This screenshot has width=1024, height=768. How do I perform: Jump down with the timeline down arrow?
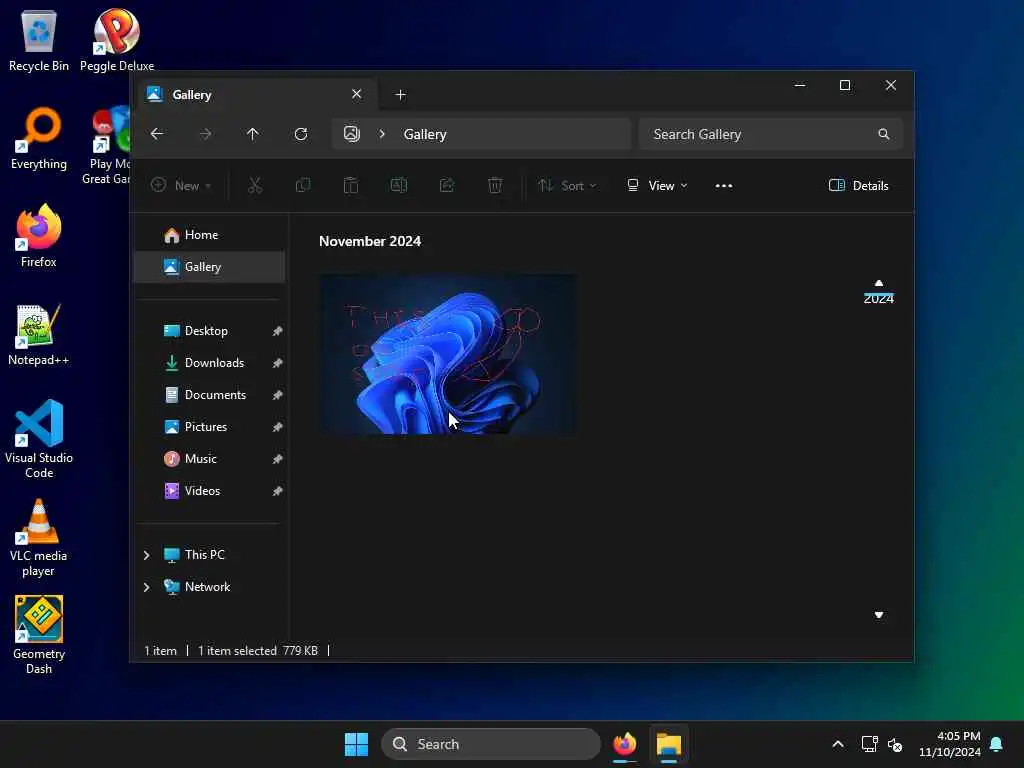pos(879,615)
